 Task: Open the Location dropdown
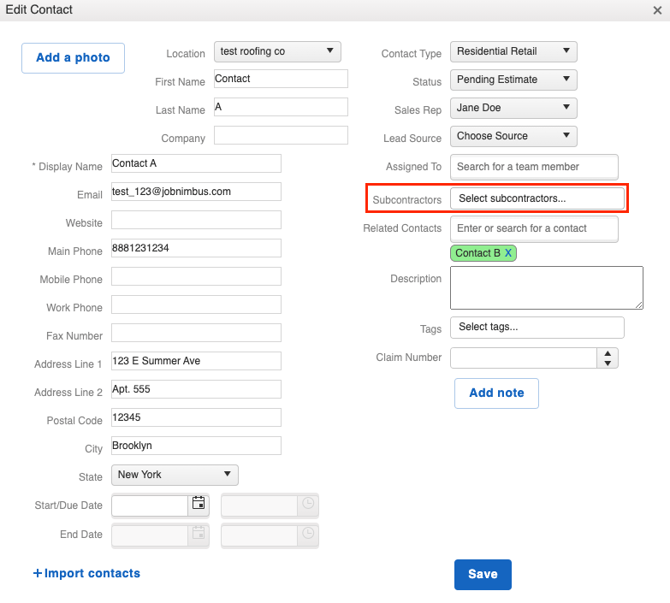tap(277, 52)
